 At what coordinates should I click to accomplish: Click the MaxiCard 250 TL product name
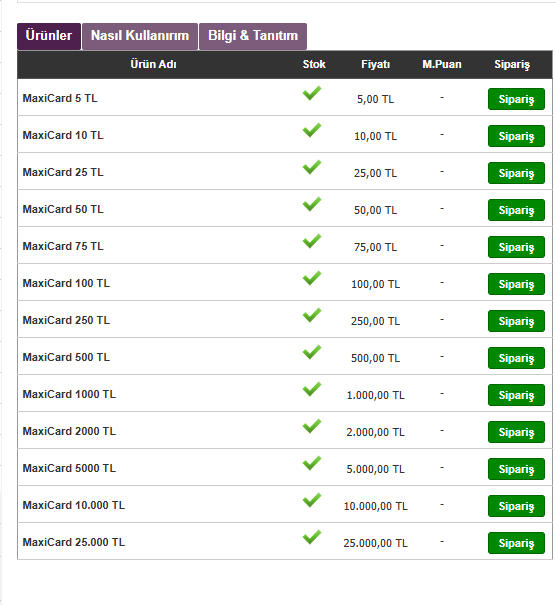pos(66,320)
